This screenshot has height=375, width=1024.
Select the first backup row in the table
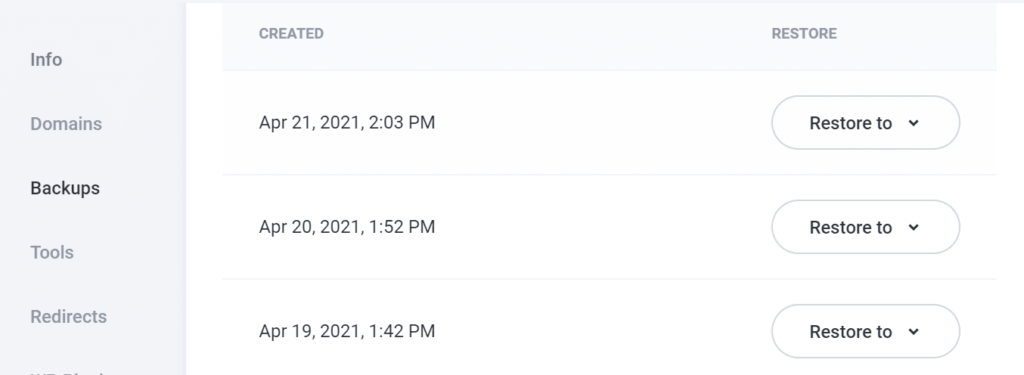[x=609, y=123]
